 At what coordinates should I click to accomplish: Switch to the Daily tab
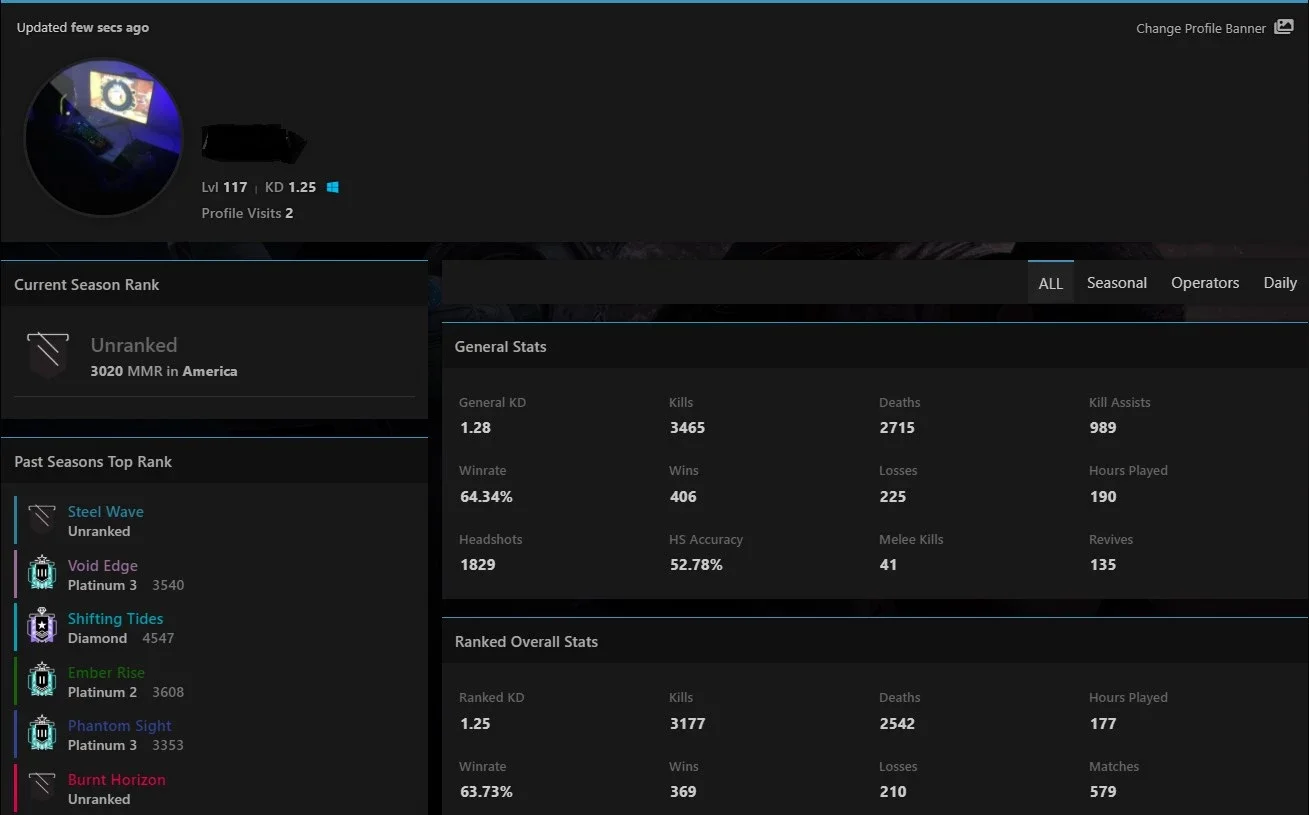pyautogui.click(x=1280, y=283)
